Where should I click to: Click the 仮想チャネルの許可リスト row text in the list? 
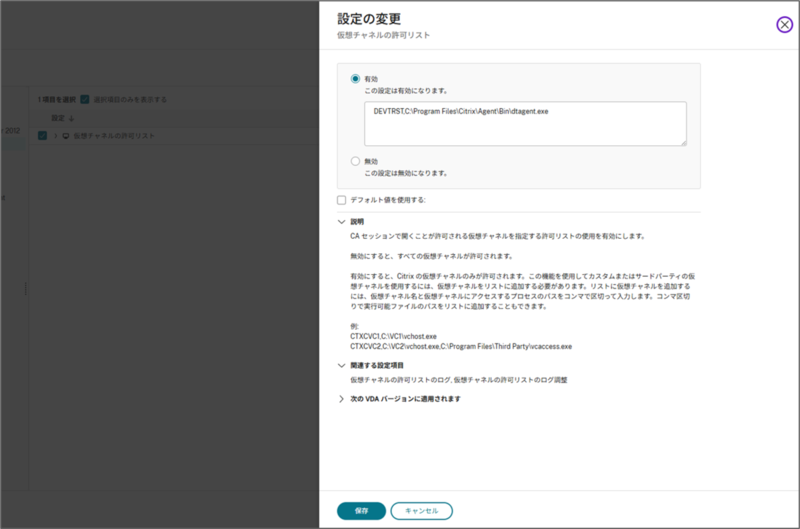114,136
